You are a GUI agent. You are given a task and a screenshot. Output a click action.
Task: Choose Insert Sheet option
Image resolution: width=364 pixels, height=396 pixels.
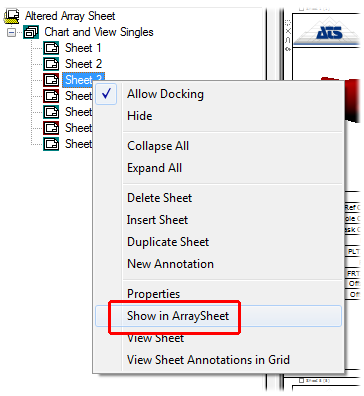pos(157,220)
